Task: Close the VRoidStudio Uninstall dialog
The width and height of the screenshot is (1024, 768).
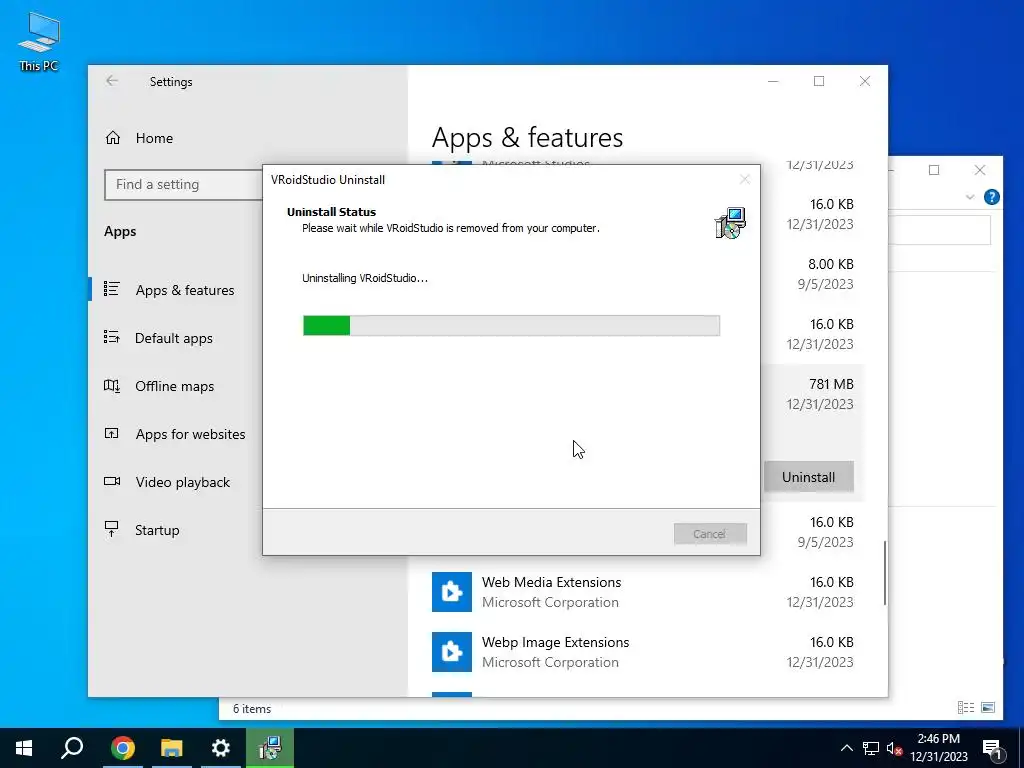Action: [744, 180]
